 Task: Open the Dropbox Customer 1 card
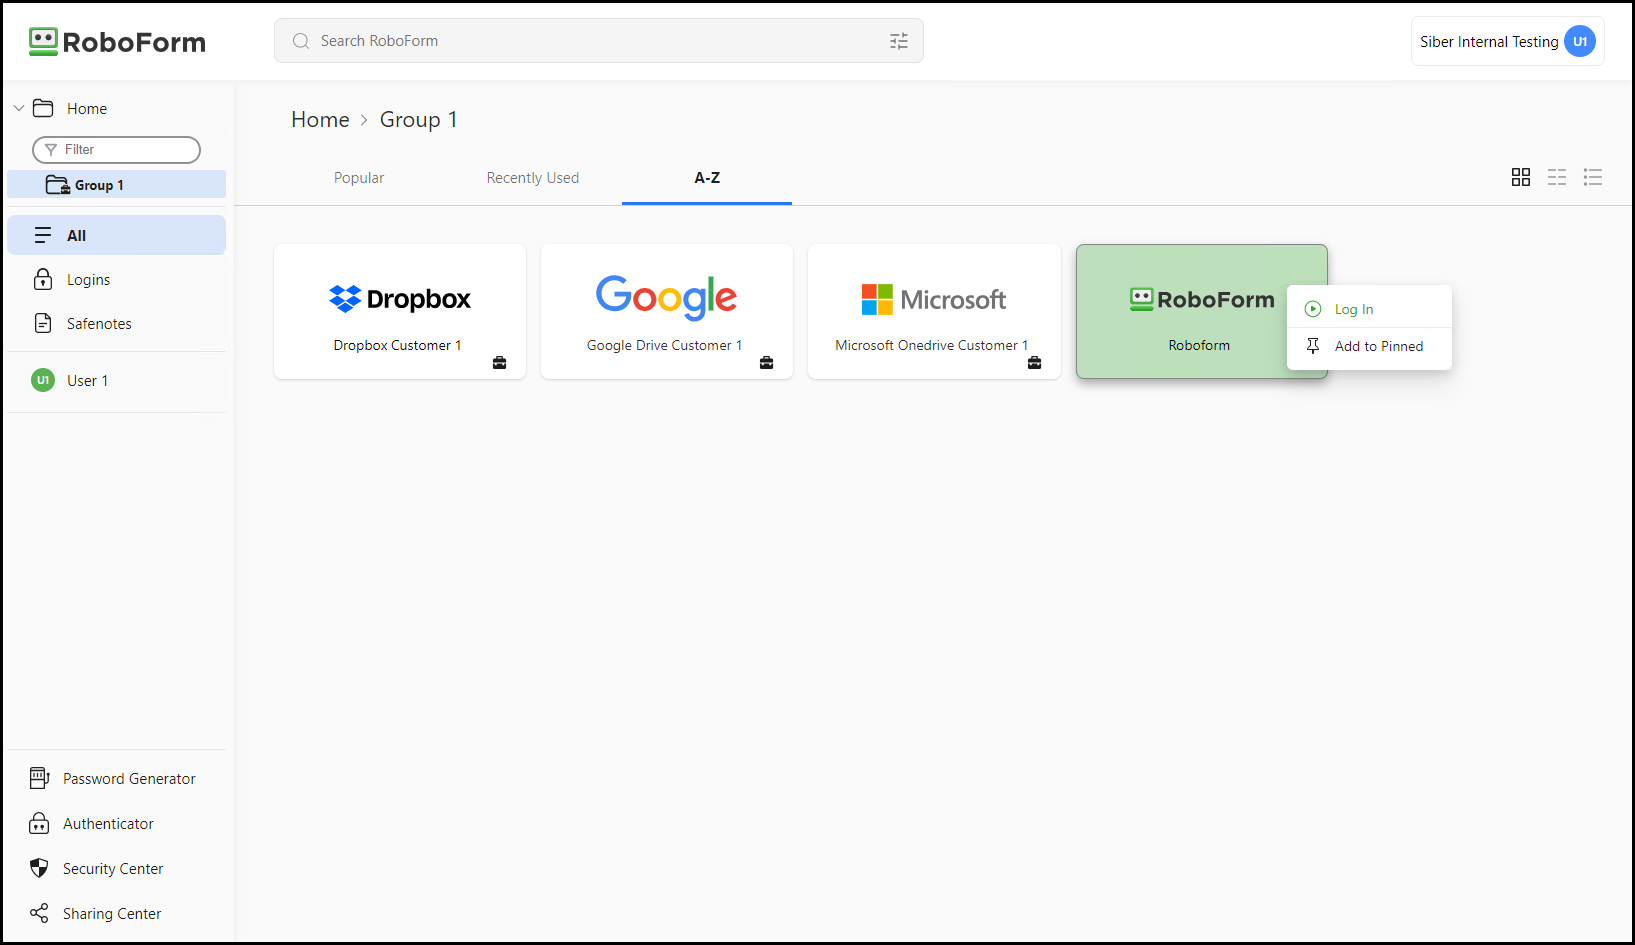tap(399, 311)
